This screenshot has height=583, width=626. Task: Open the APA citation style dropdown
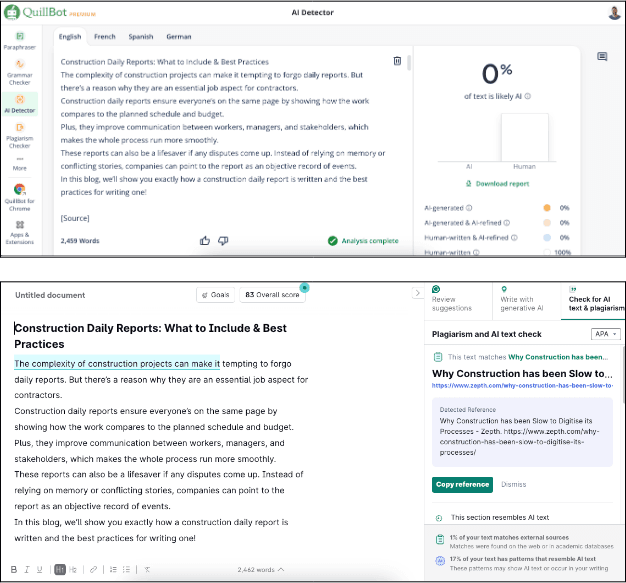[606, 334]
